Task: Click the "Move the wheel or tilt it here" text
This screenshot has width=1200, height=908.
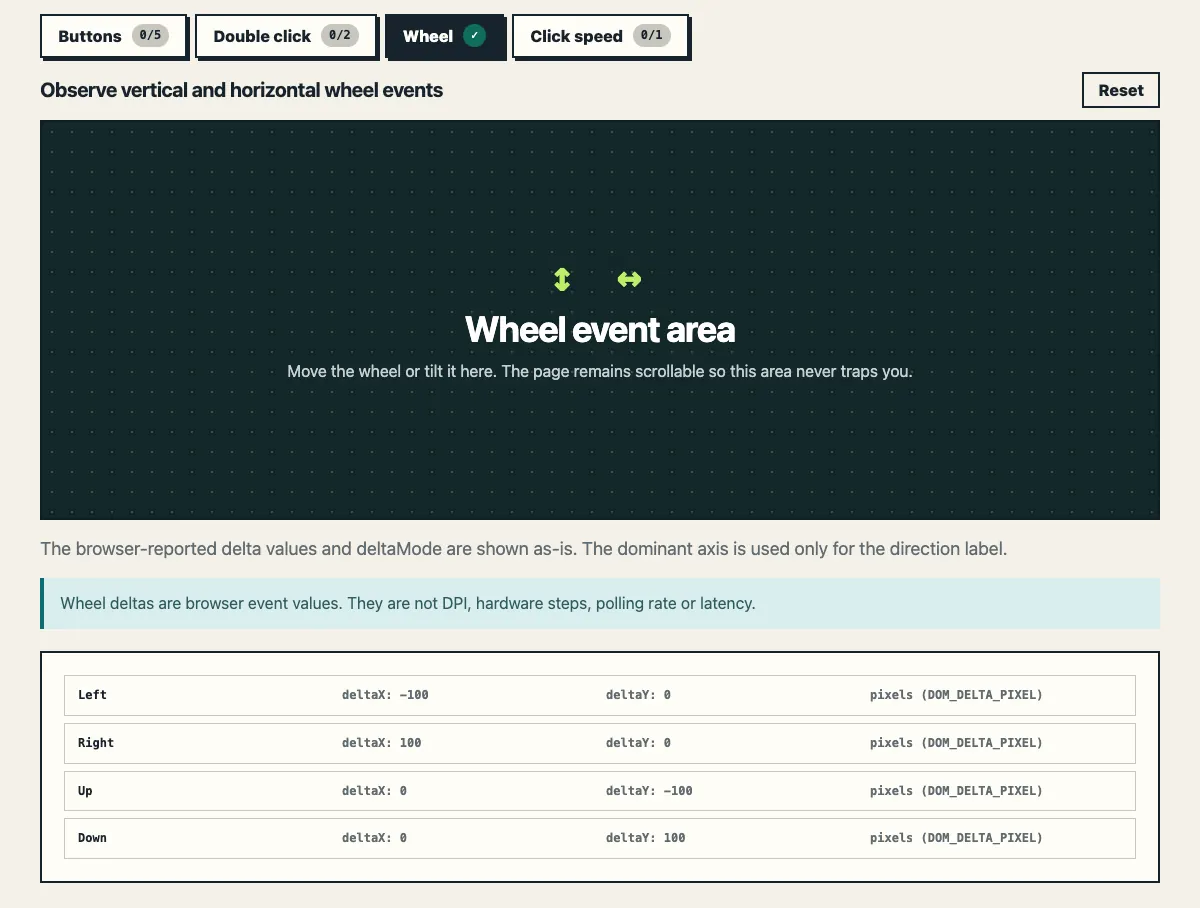Action: pyautogui.click(x=391, y=371)
